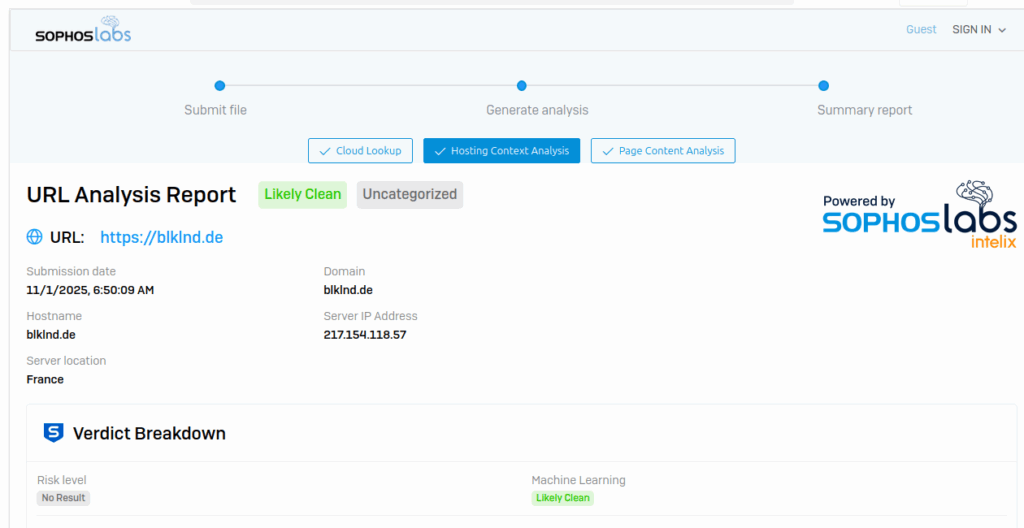Click the globe icon beside URL
This screenshot has width=1024, height=528.
click(x=34, y=237)
